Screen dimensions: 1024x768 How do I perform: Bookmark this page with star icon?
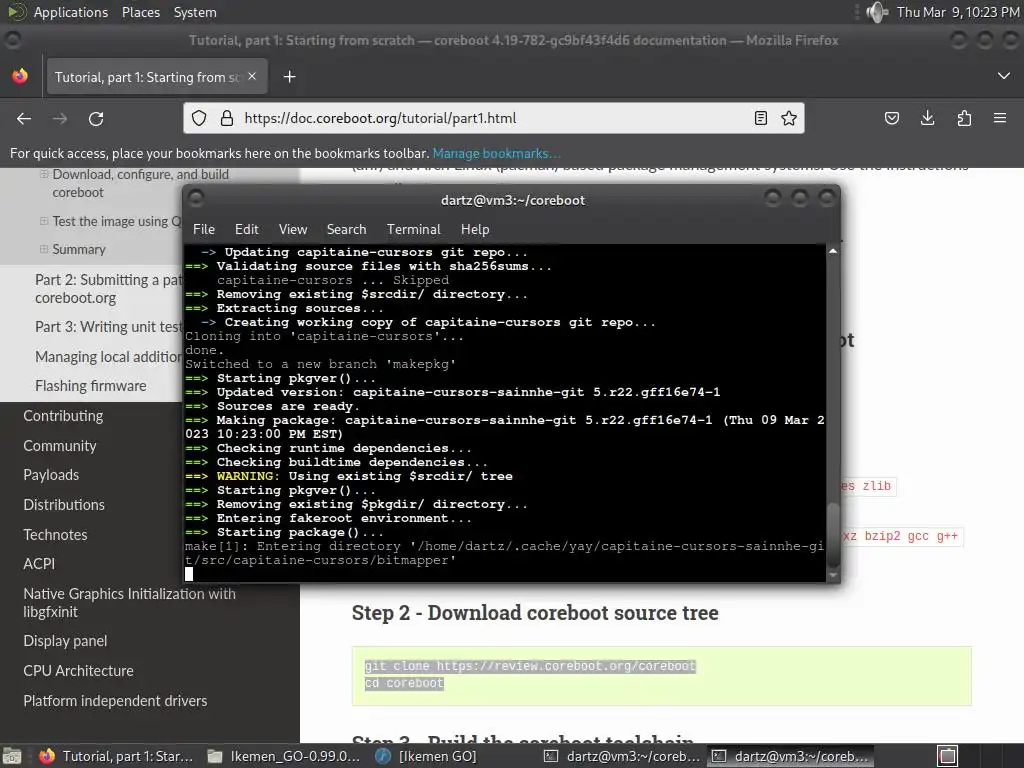tap(789, 118)
